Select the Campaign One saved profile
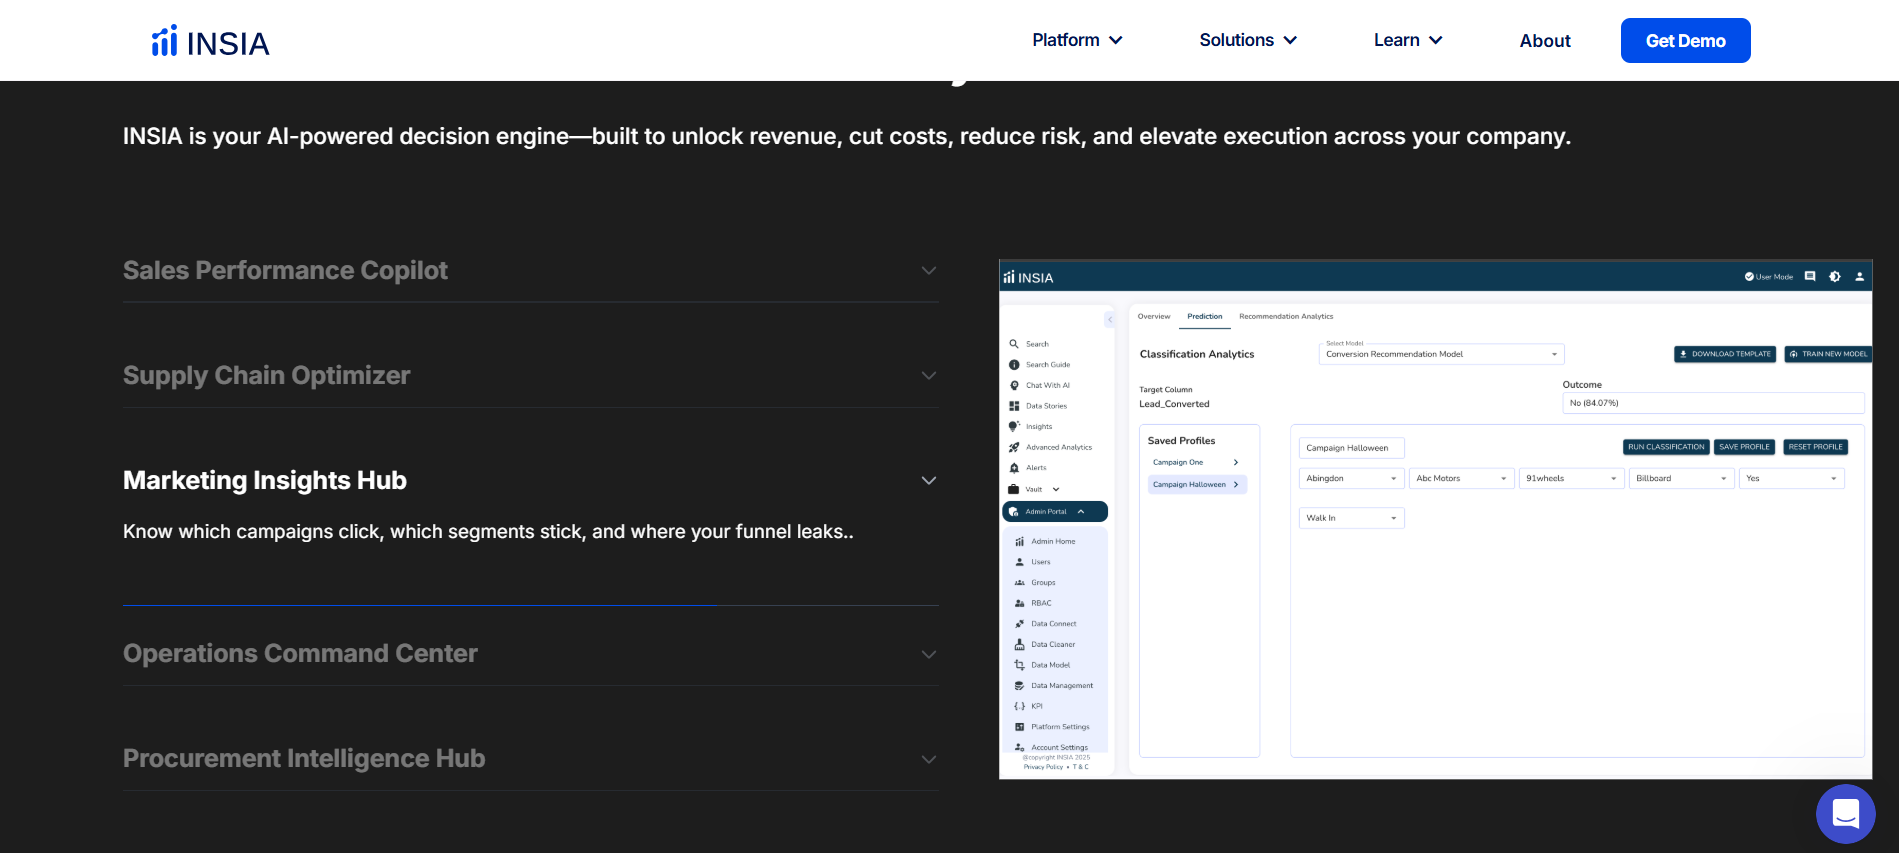This screenshot has height=853, width=1899. (1196, 463)
